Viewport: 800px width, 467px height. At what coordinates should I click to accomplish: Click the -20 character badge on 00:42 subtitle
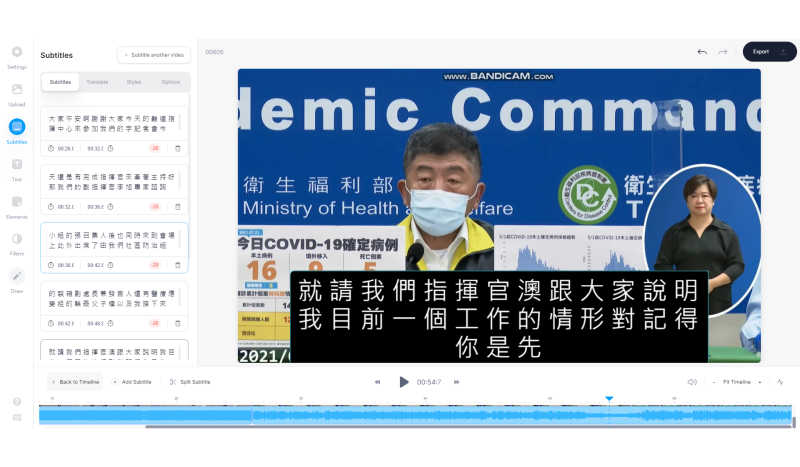point(155,323)
